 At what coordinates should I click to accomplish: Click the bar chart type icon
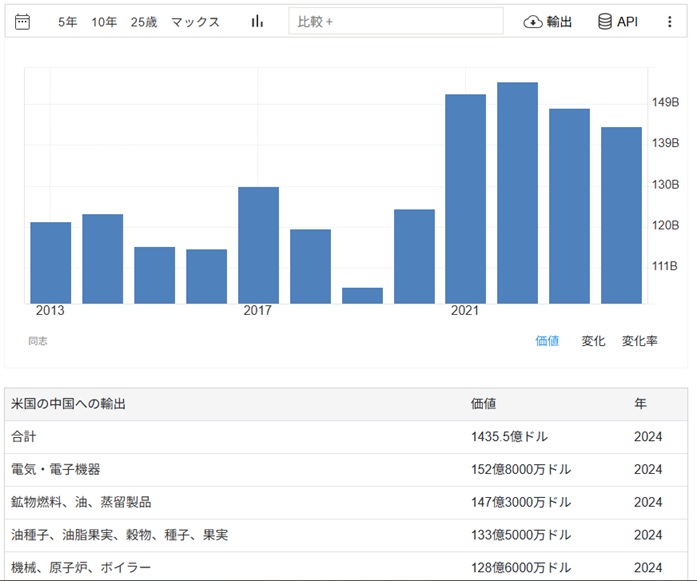click(x=257, y=22)
